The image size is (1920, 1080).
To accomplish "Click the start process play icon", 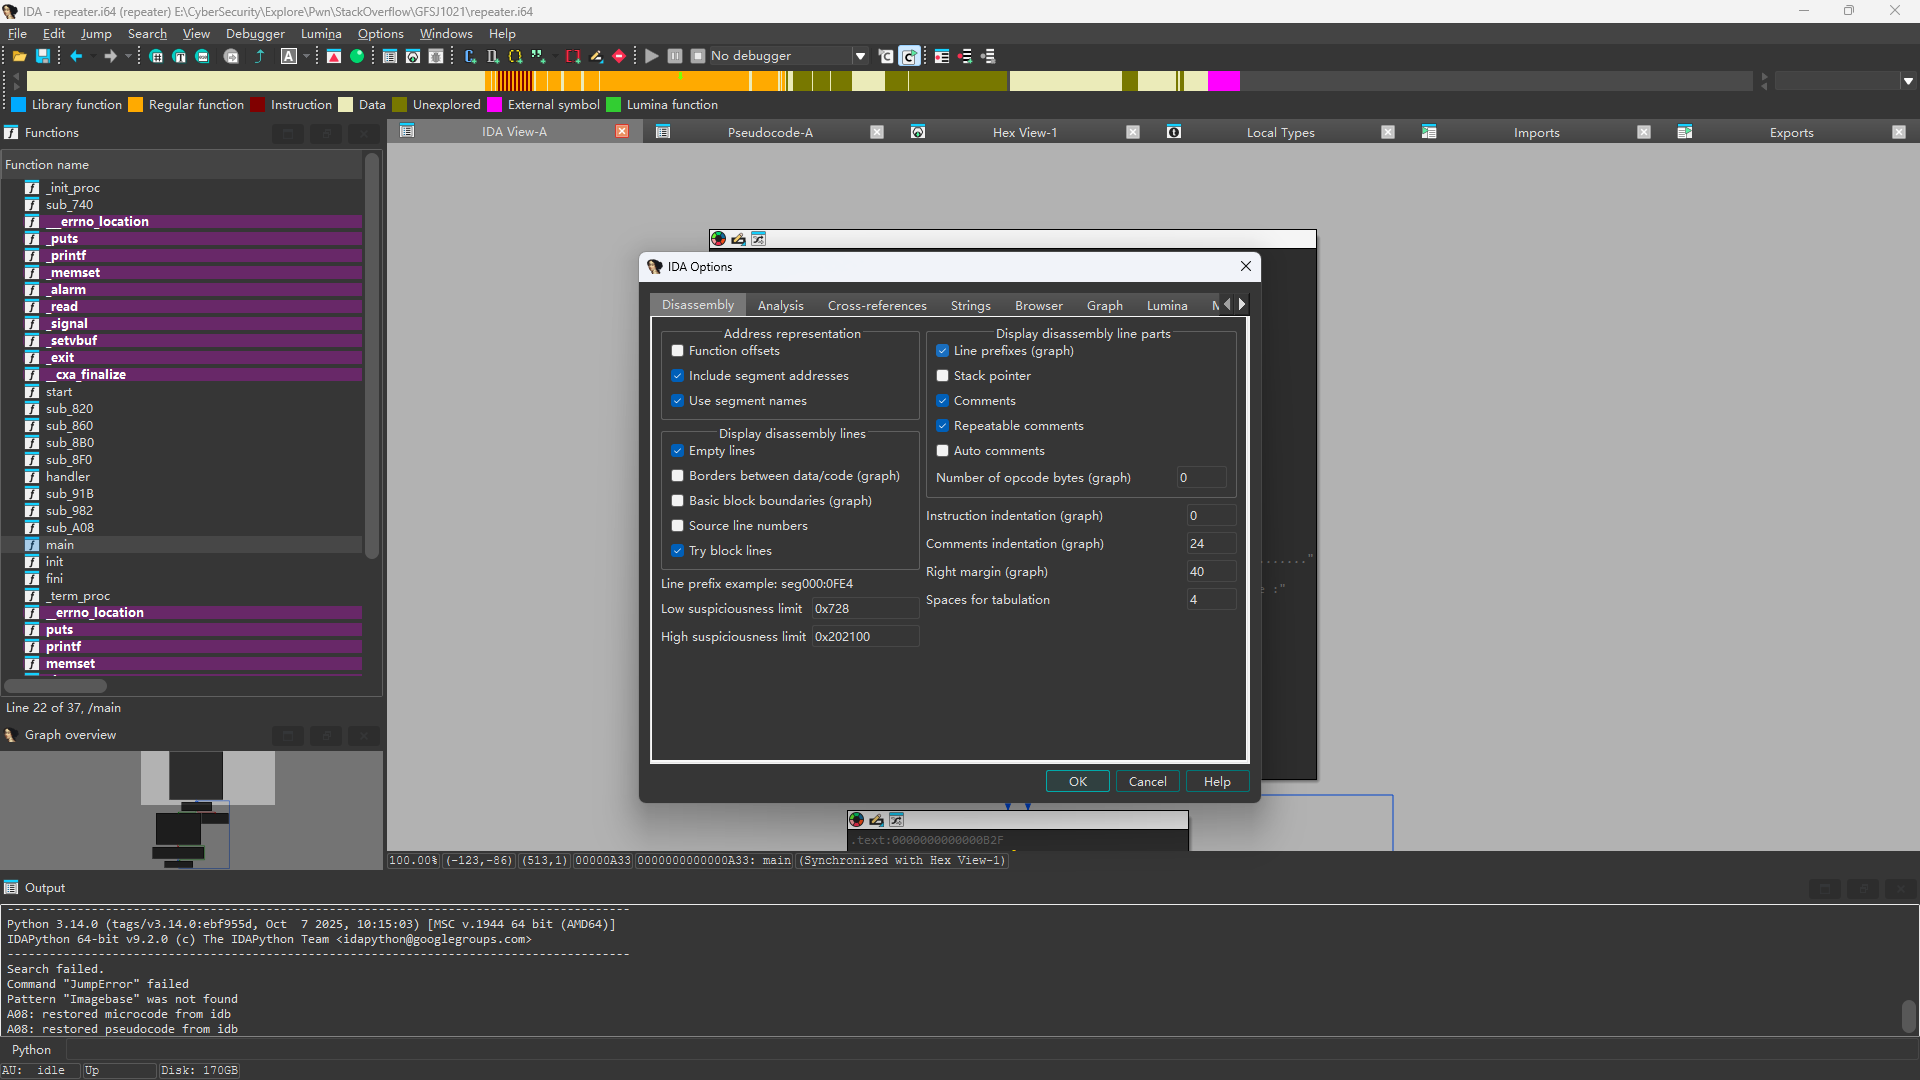I will 652,57.
